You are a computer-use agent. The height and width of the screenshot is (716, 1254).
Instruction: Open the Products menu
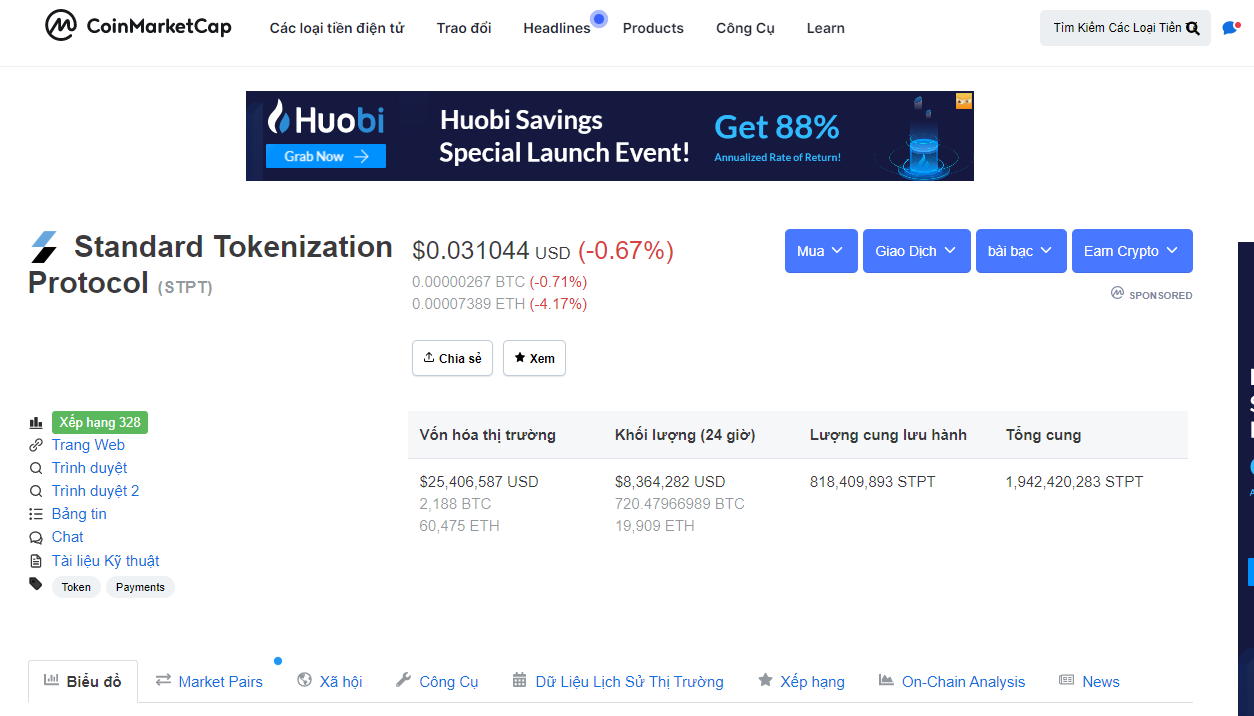(x=653, y=28)
